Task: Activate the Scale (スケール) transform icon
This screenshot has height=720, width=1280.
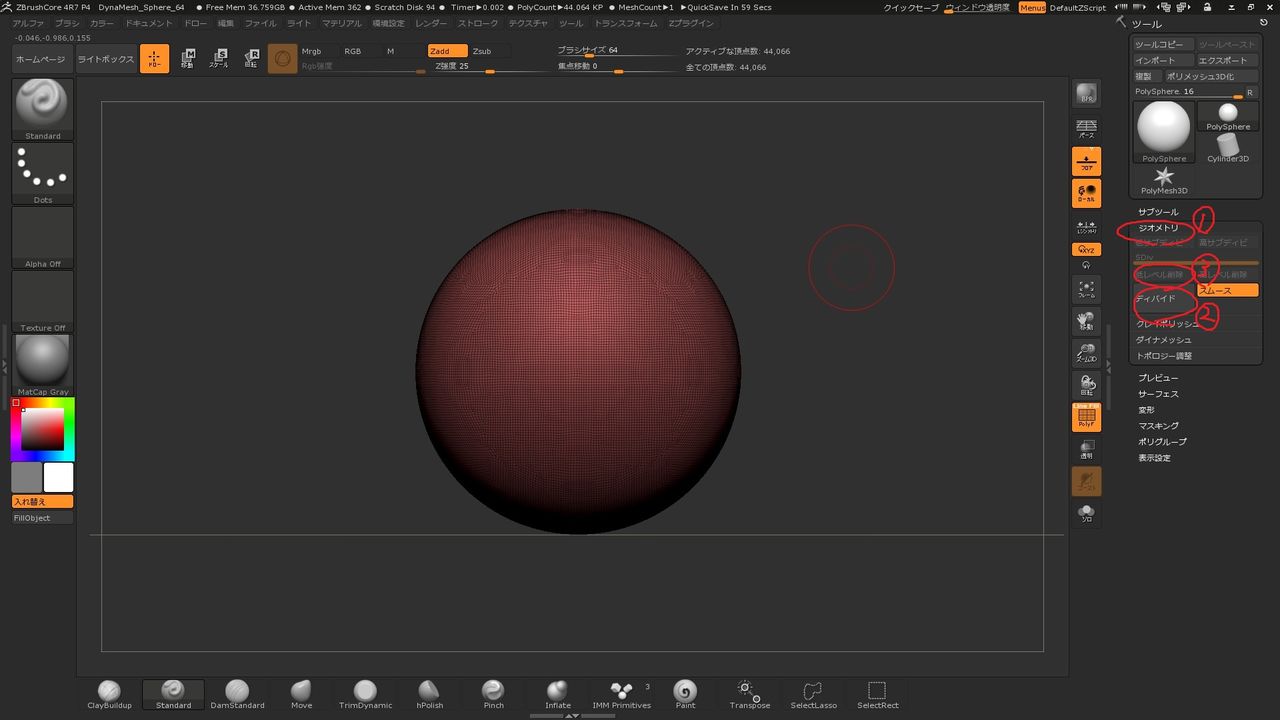Action: click(218, 59)
